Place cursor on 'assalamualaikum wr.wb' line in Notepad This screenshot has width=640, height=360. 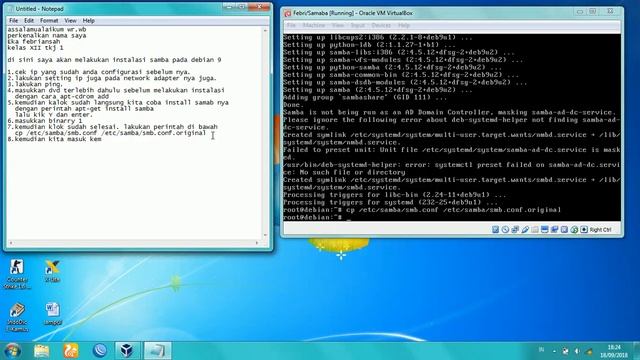point(47,29)
